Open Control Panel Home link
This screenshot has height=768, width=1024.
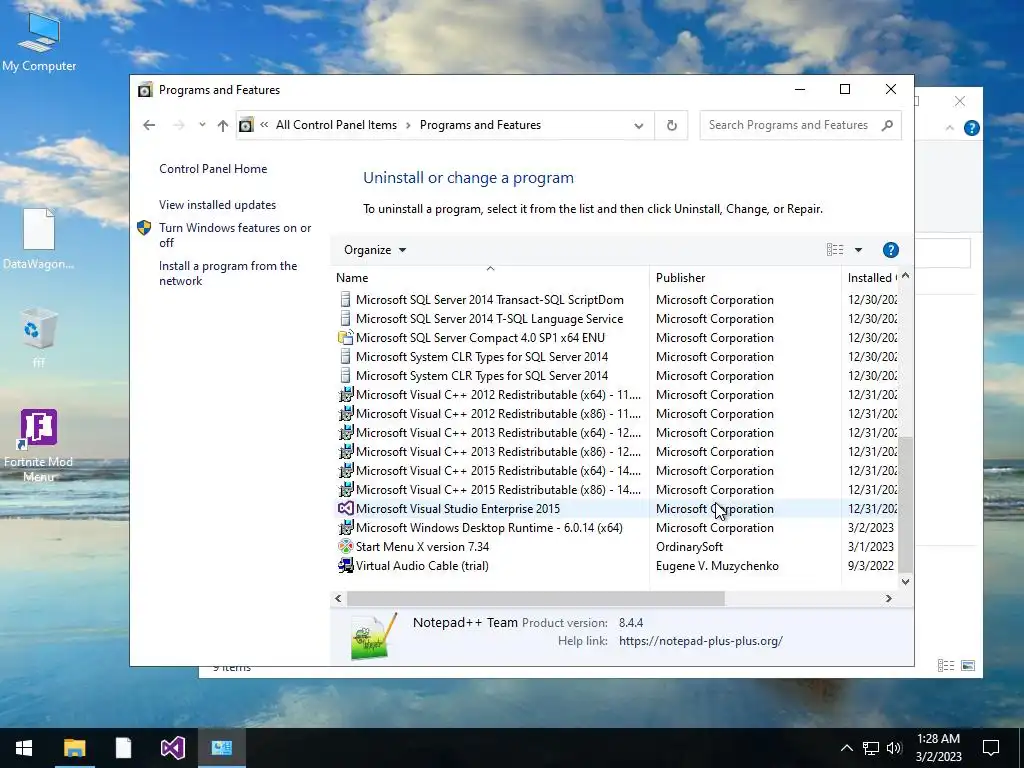[213, 168]
